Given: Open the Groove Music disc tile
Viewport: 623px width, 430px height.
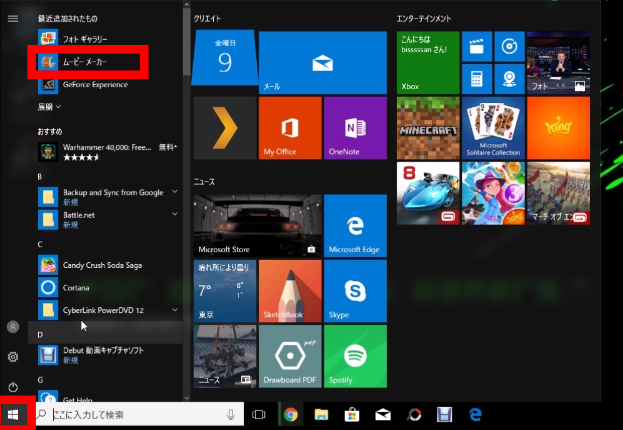Looking at the screenshot, I should pos(509,46).
